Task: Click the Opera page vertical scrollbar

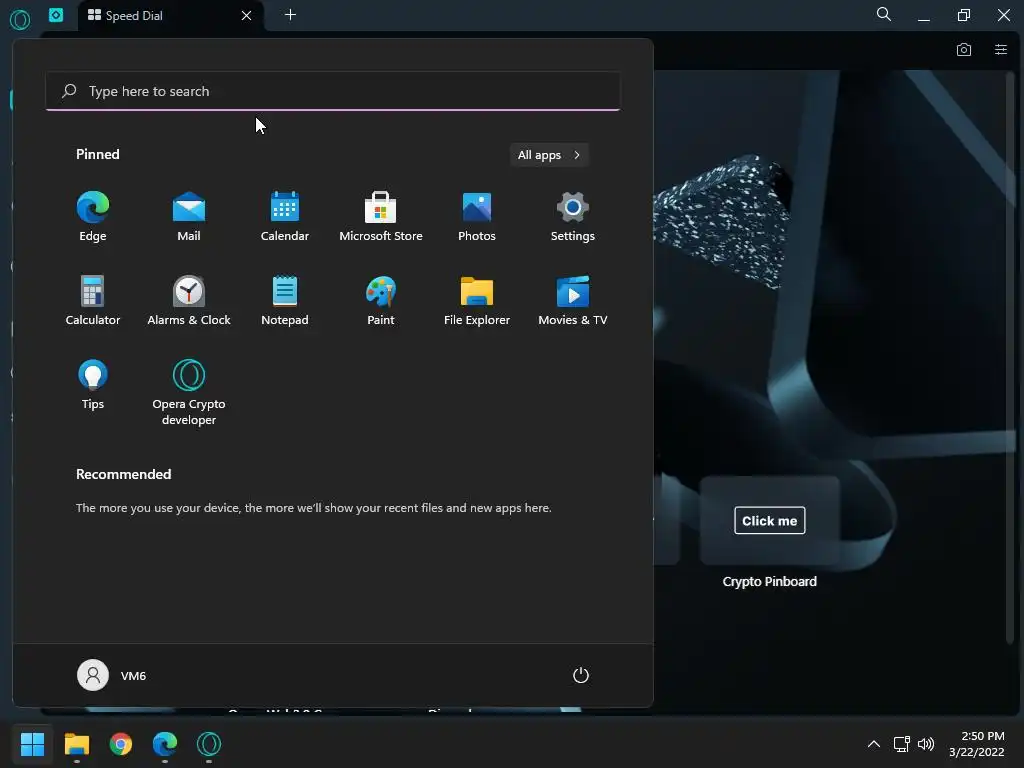Action: click(1010, 356)
